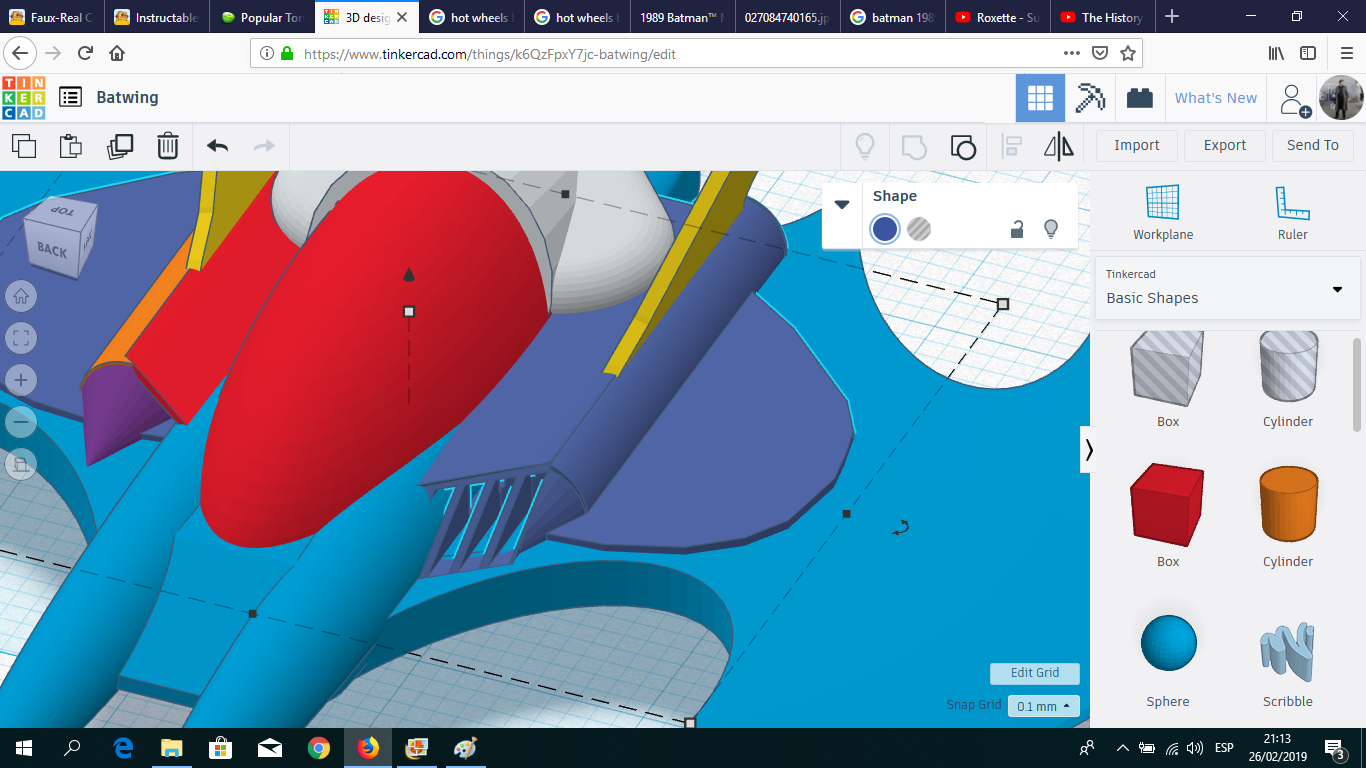Click the Send To button
Viewport: 1366px width, 768px height.
1313,146
